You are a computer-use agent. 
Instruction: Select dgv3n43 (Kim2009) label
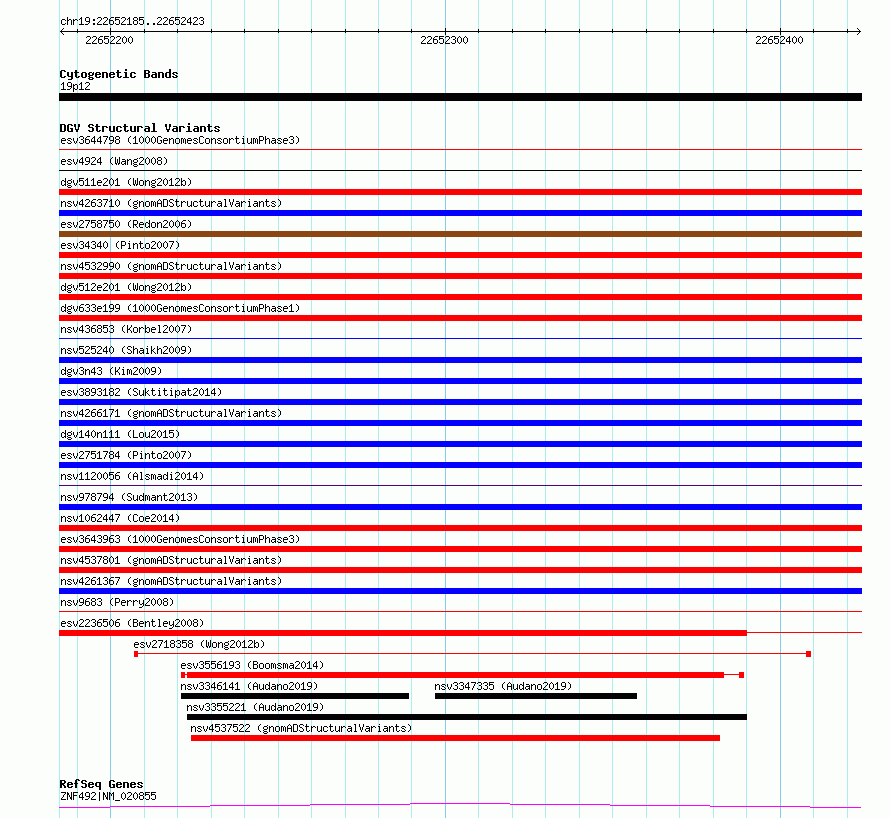pyautogui.click(x=111, y=371)
